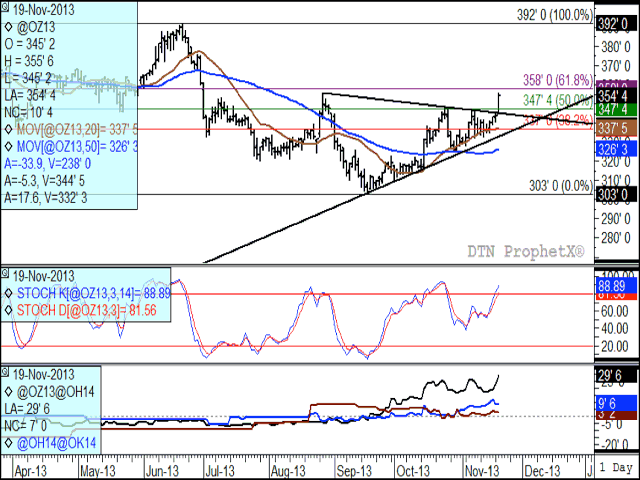Select the diamond marker beside @OH14@OK14 spread
640x480 pixels.
(9, 443)
